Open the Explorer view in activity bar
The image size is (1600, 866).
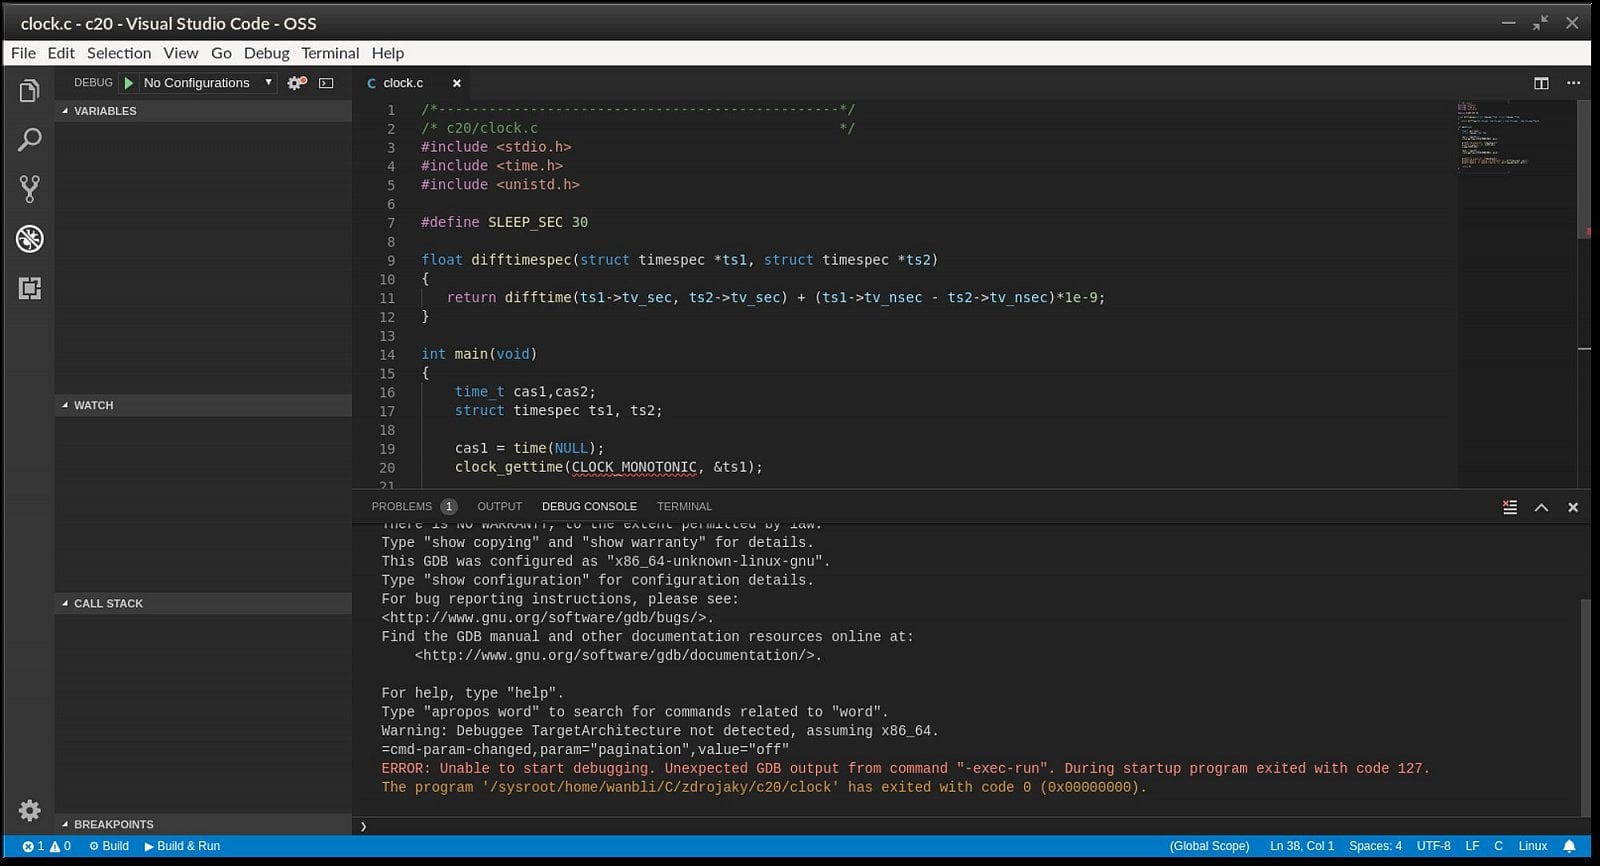coord(29,91)
